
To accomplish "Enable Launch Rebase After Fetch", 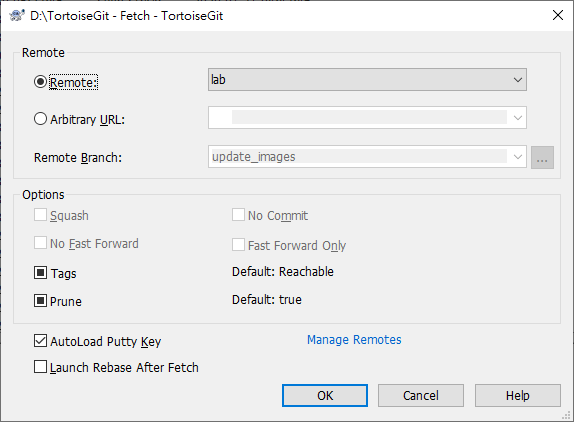I will tap(40, 367).
